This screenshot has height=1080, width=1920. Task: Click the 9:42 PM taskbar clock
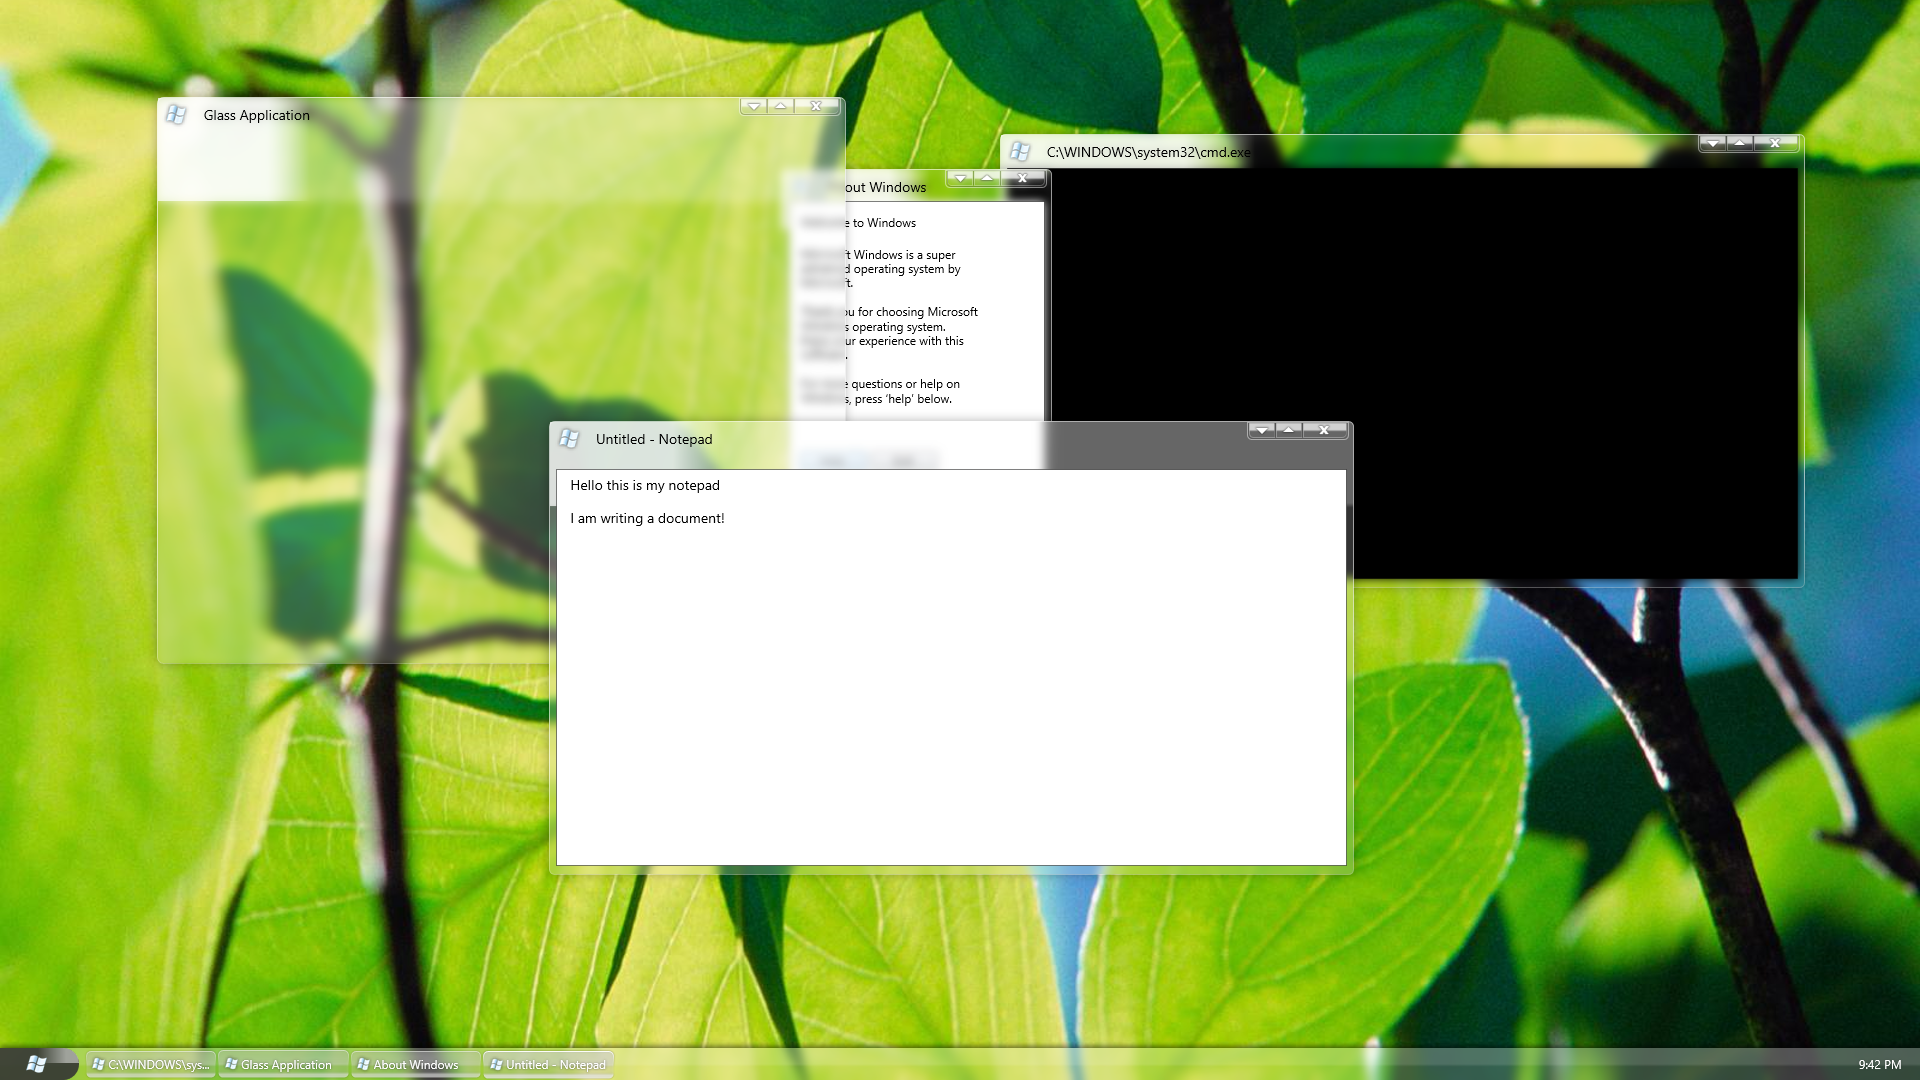tap(1880, 1065)
